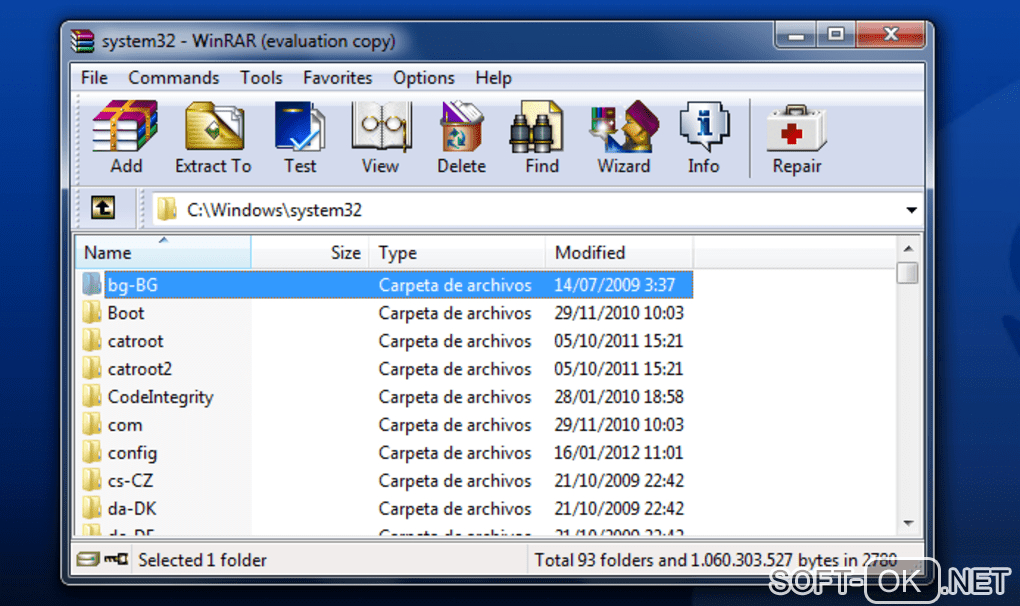Click the Test archive toolbar icon

click(x=300, y=126)
